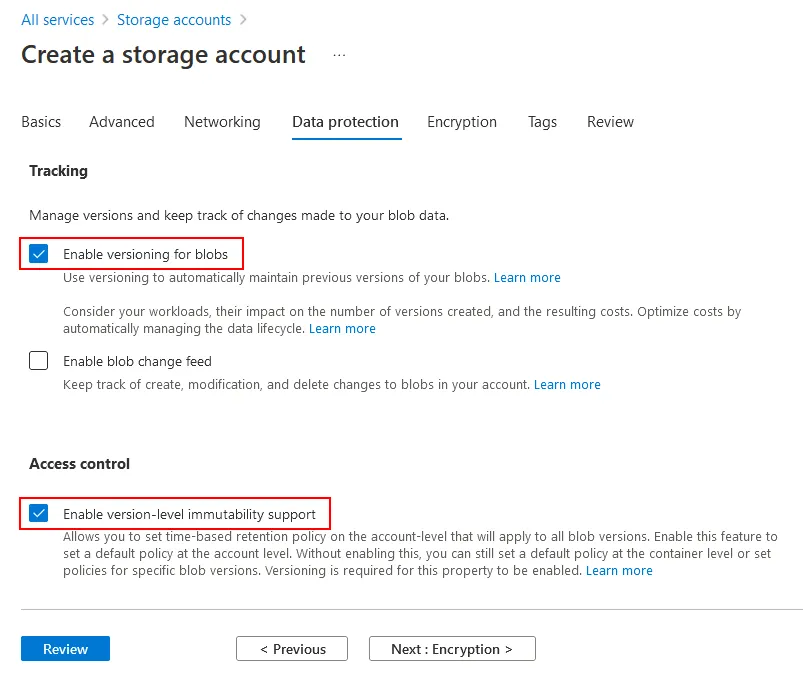Switch to the Basics tab
The height and width of the screenshot is (693, 803).
pyautogui.click(x=41, y=122)
